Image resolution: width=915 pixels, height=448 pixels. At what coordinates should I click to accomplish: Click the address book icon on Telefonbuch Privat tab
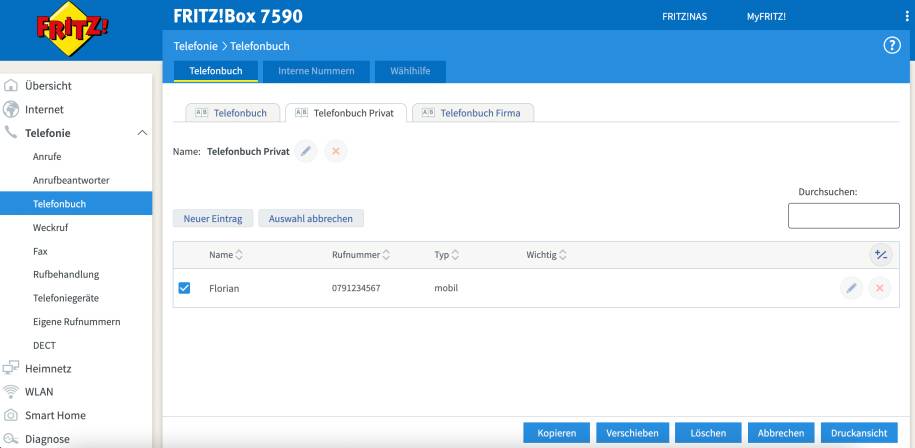tap(301, 113)
